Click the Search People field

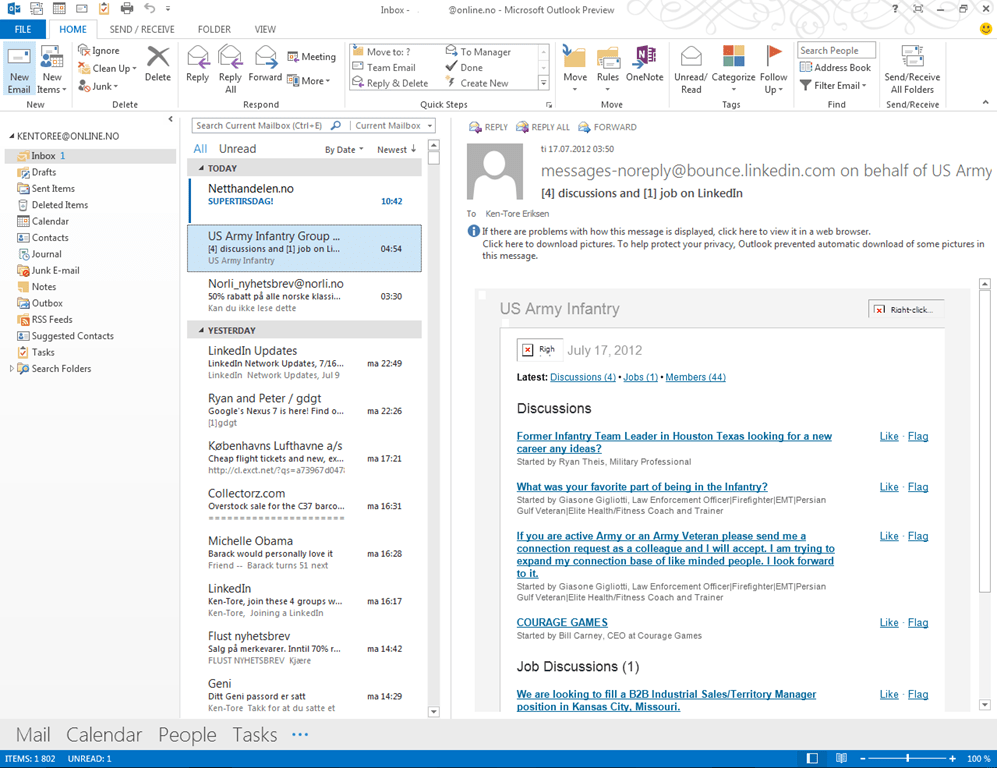click(836, 50)
